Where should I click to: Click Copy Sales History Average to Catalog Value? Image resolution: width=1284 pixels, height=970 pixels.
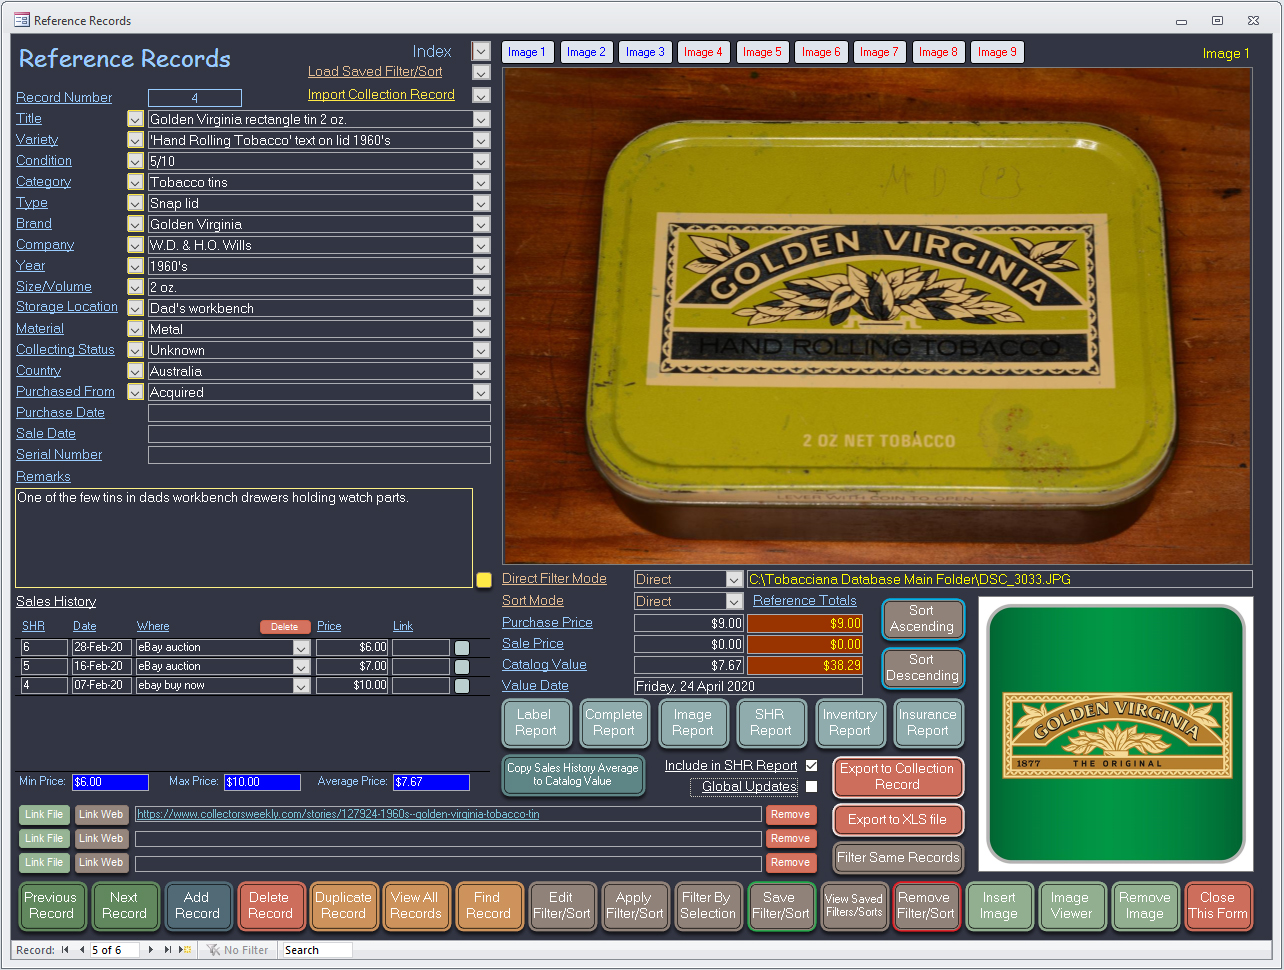[573, 775]
